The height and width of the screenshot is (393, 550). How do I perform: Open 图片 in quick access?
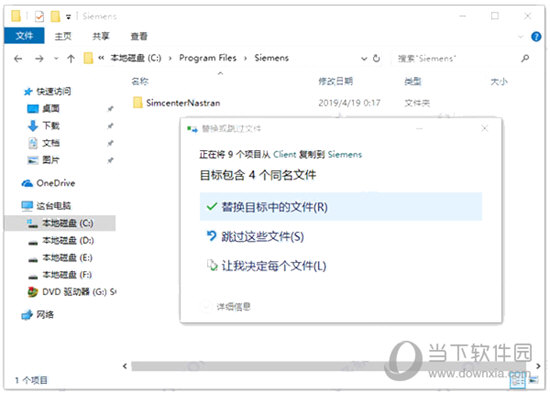(x=51, y=160)
